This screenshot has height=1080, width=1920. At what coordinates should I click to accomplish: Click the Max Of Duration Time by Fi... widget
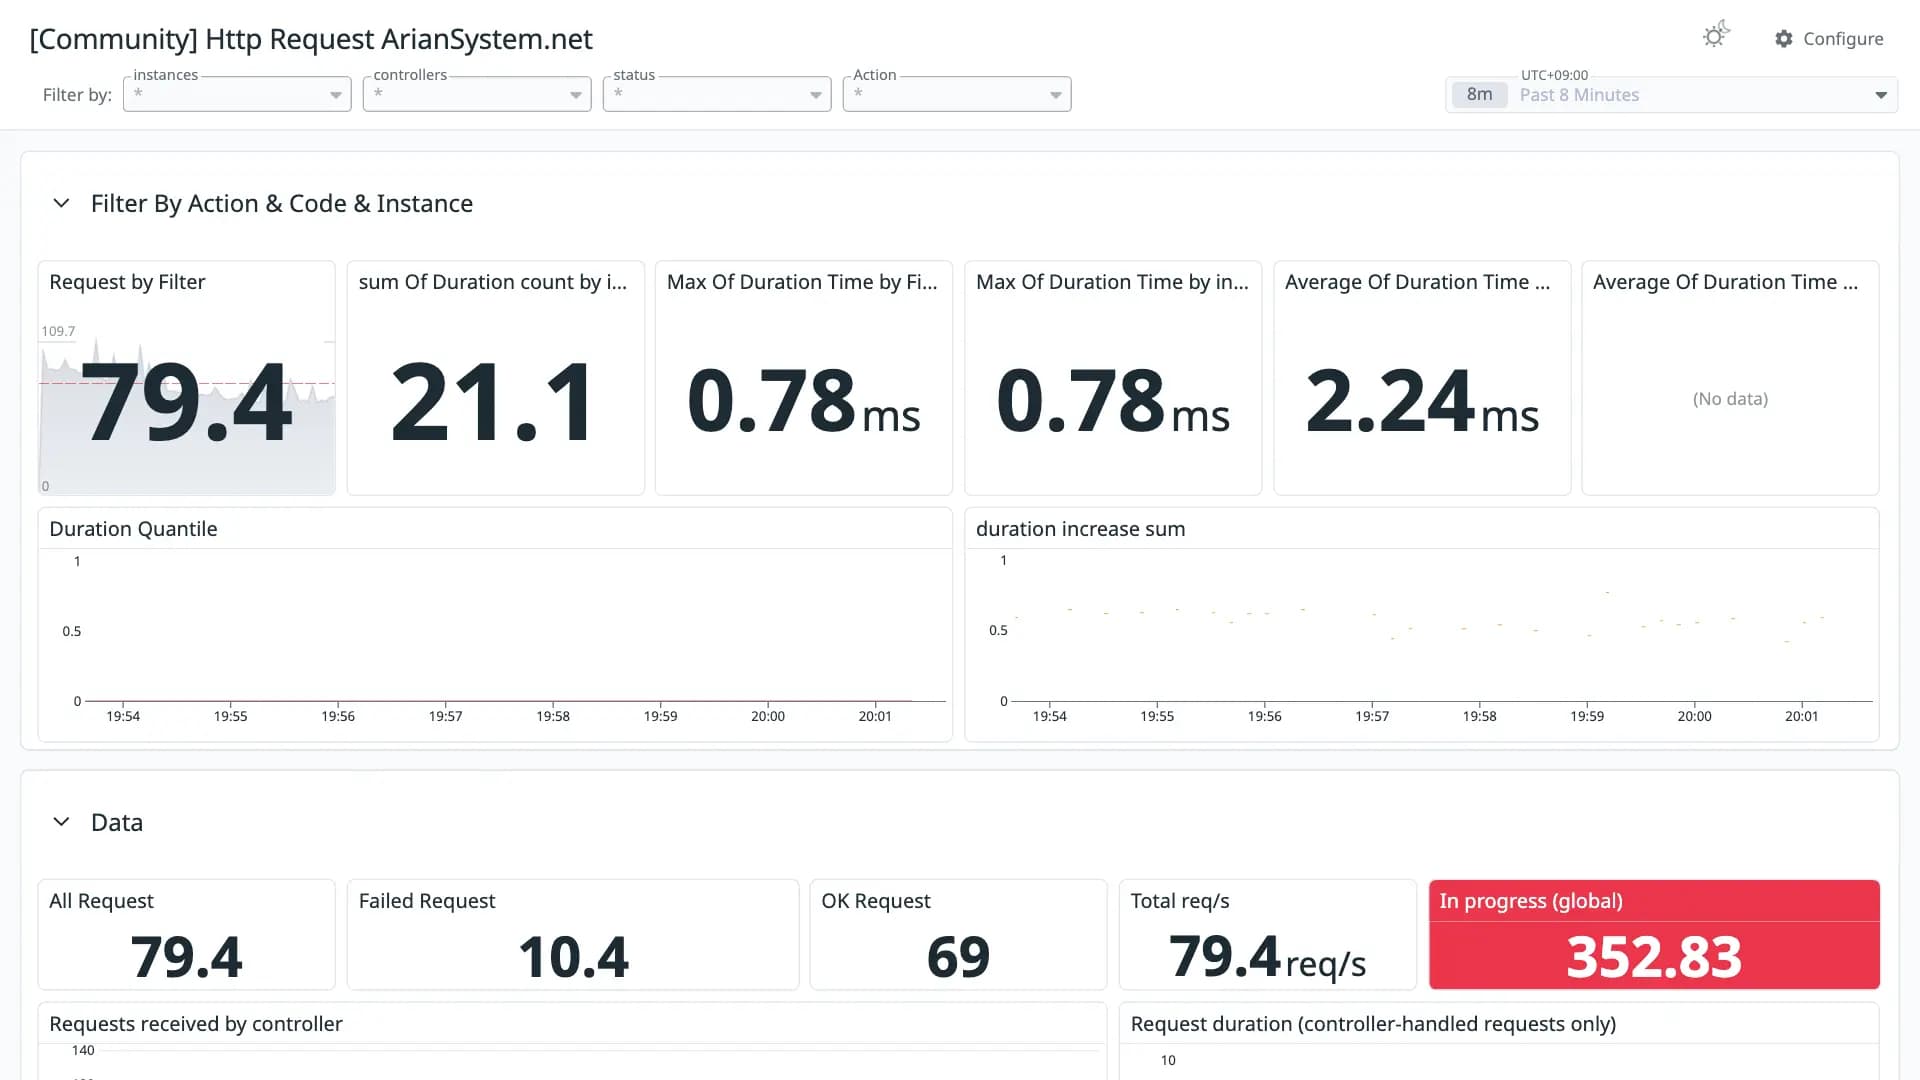pos(804,378)
